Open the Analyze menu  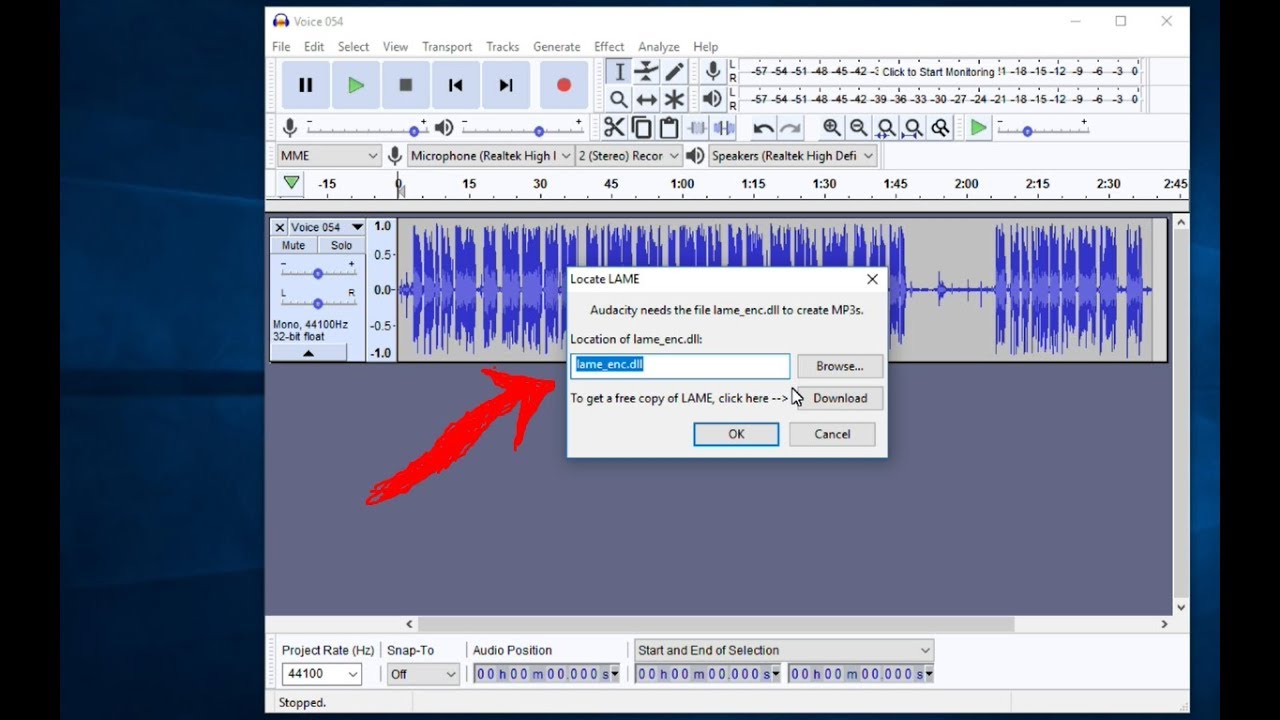[x=659, y=47]
